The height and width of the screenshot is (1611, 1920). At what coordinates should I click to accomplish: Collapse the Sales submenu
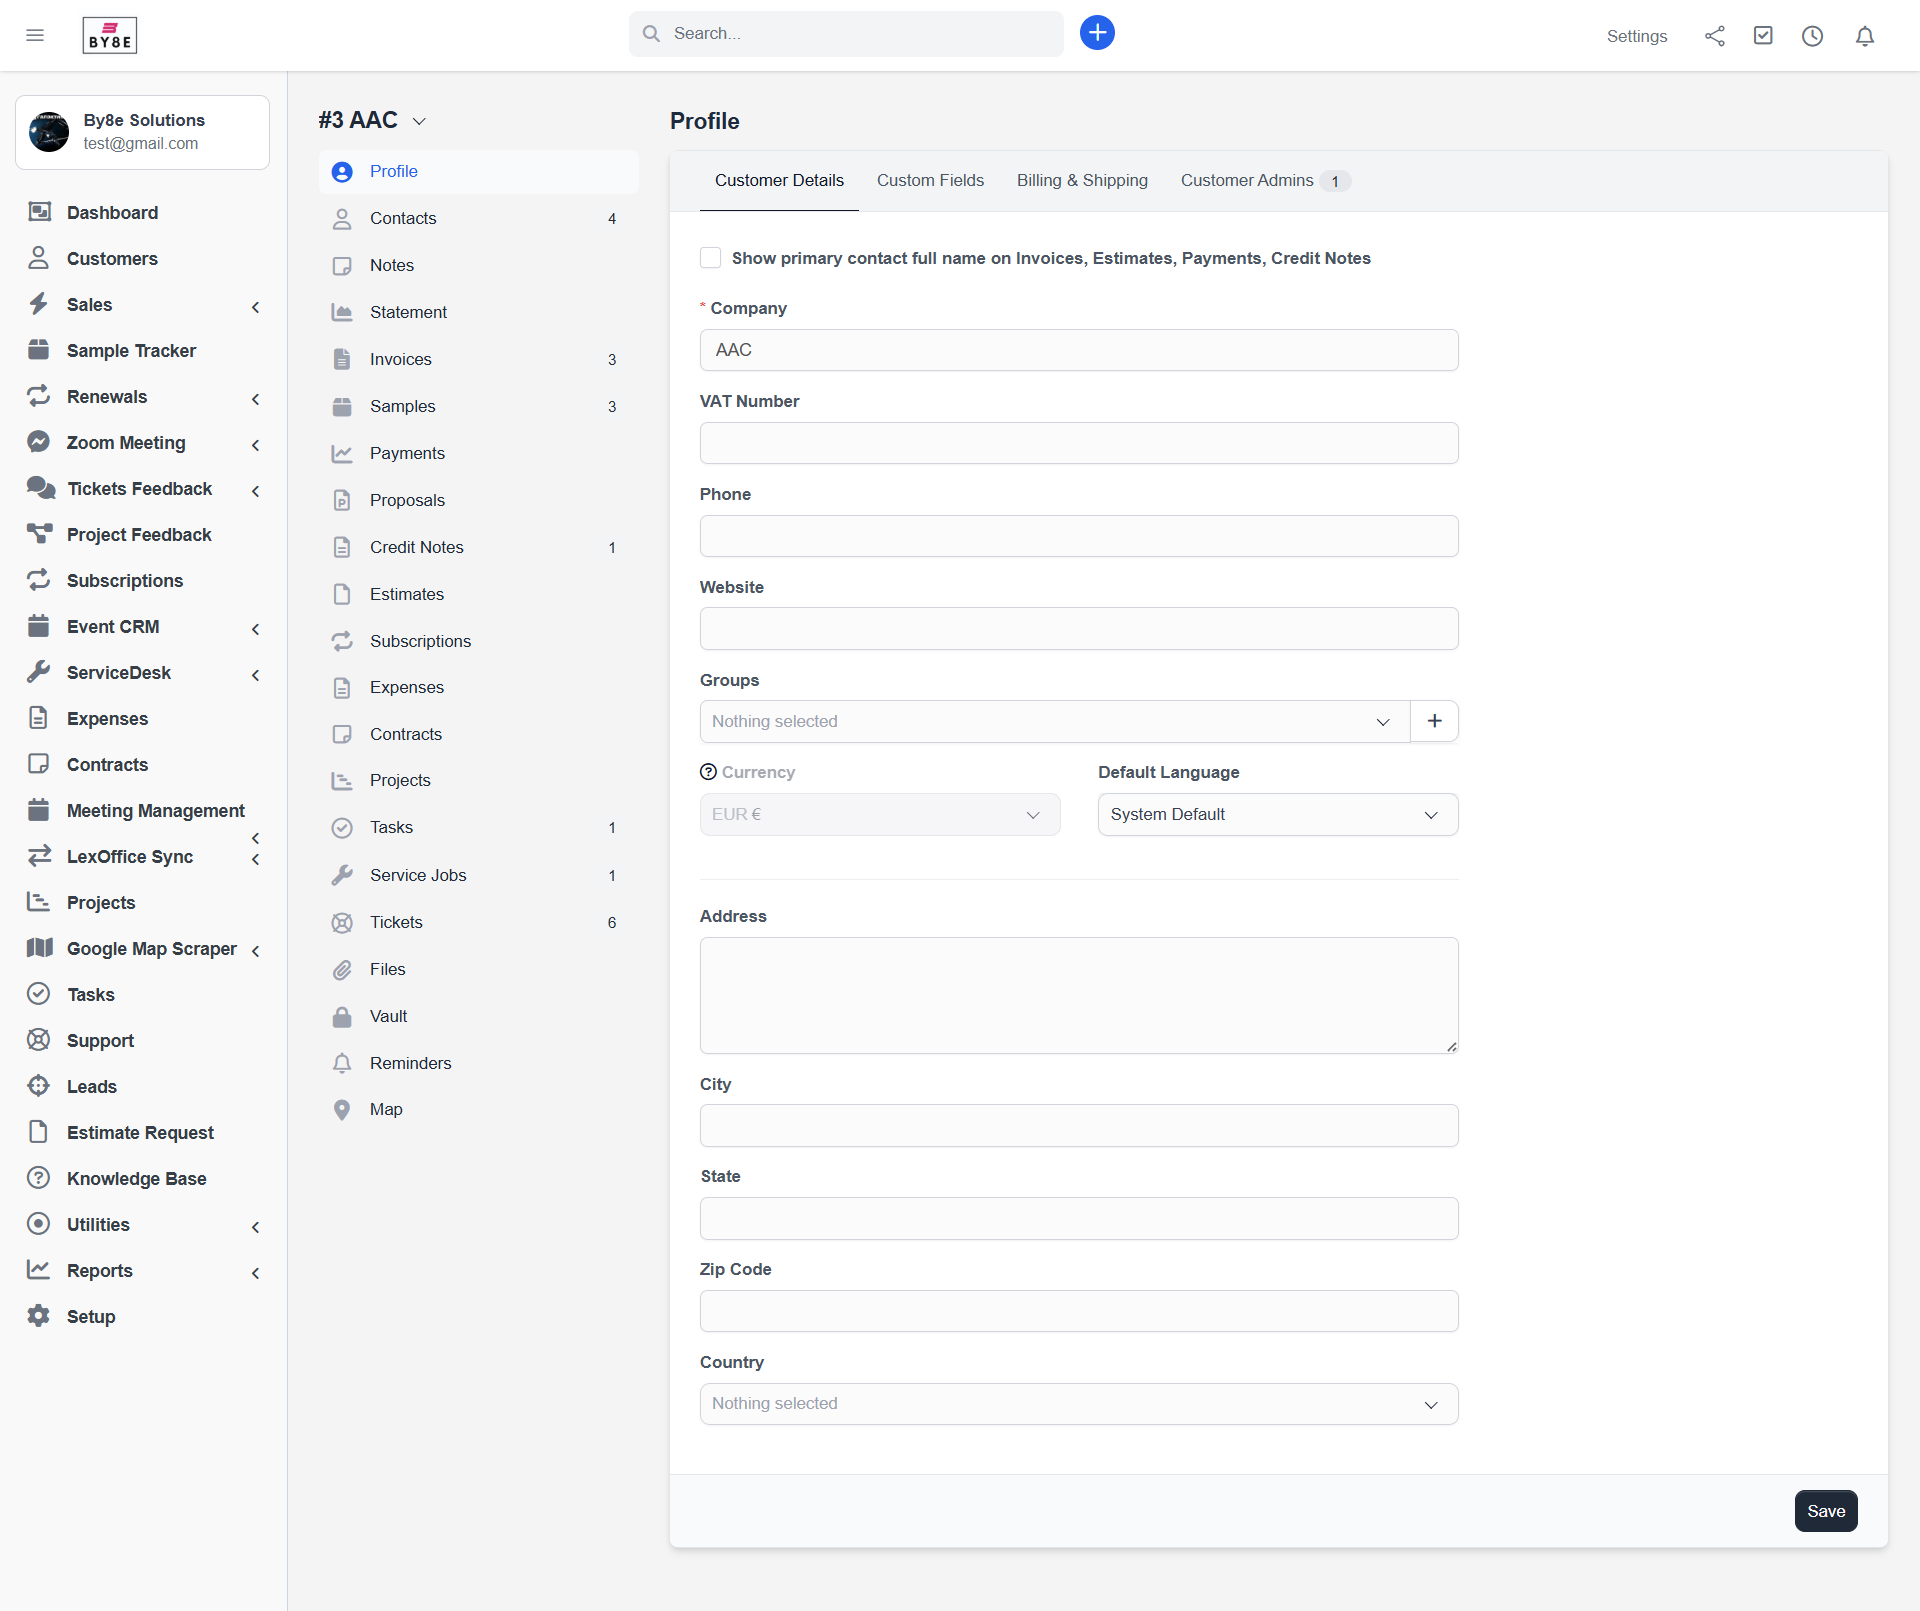(x=256, y=307)
